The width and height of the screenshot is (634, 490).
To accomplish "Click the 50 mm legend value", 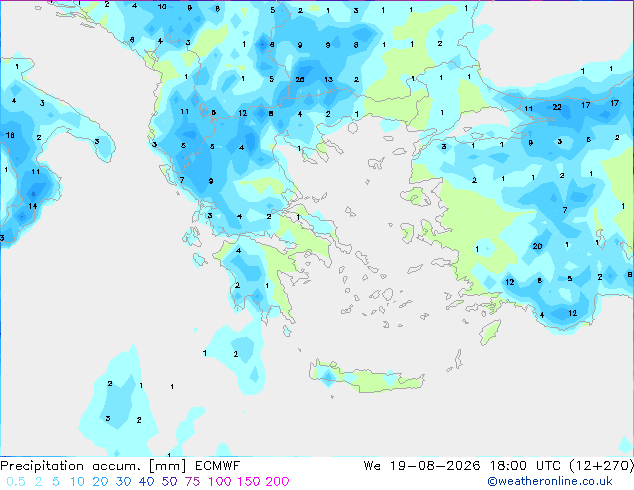I will pyautogui.click(x=169, y=482).
